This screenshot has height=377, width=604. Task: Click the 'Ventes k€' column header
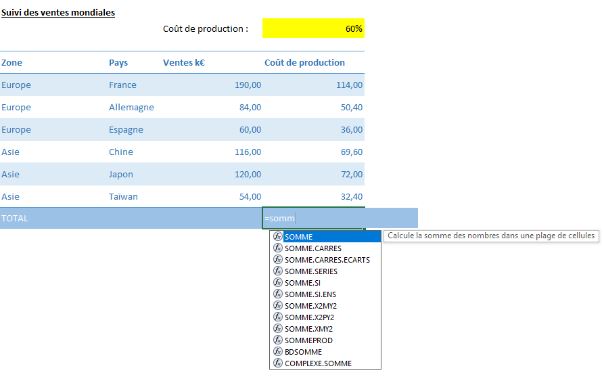184,63
